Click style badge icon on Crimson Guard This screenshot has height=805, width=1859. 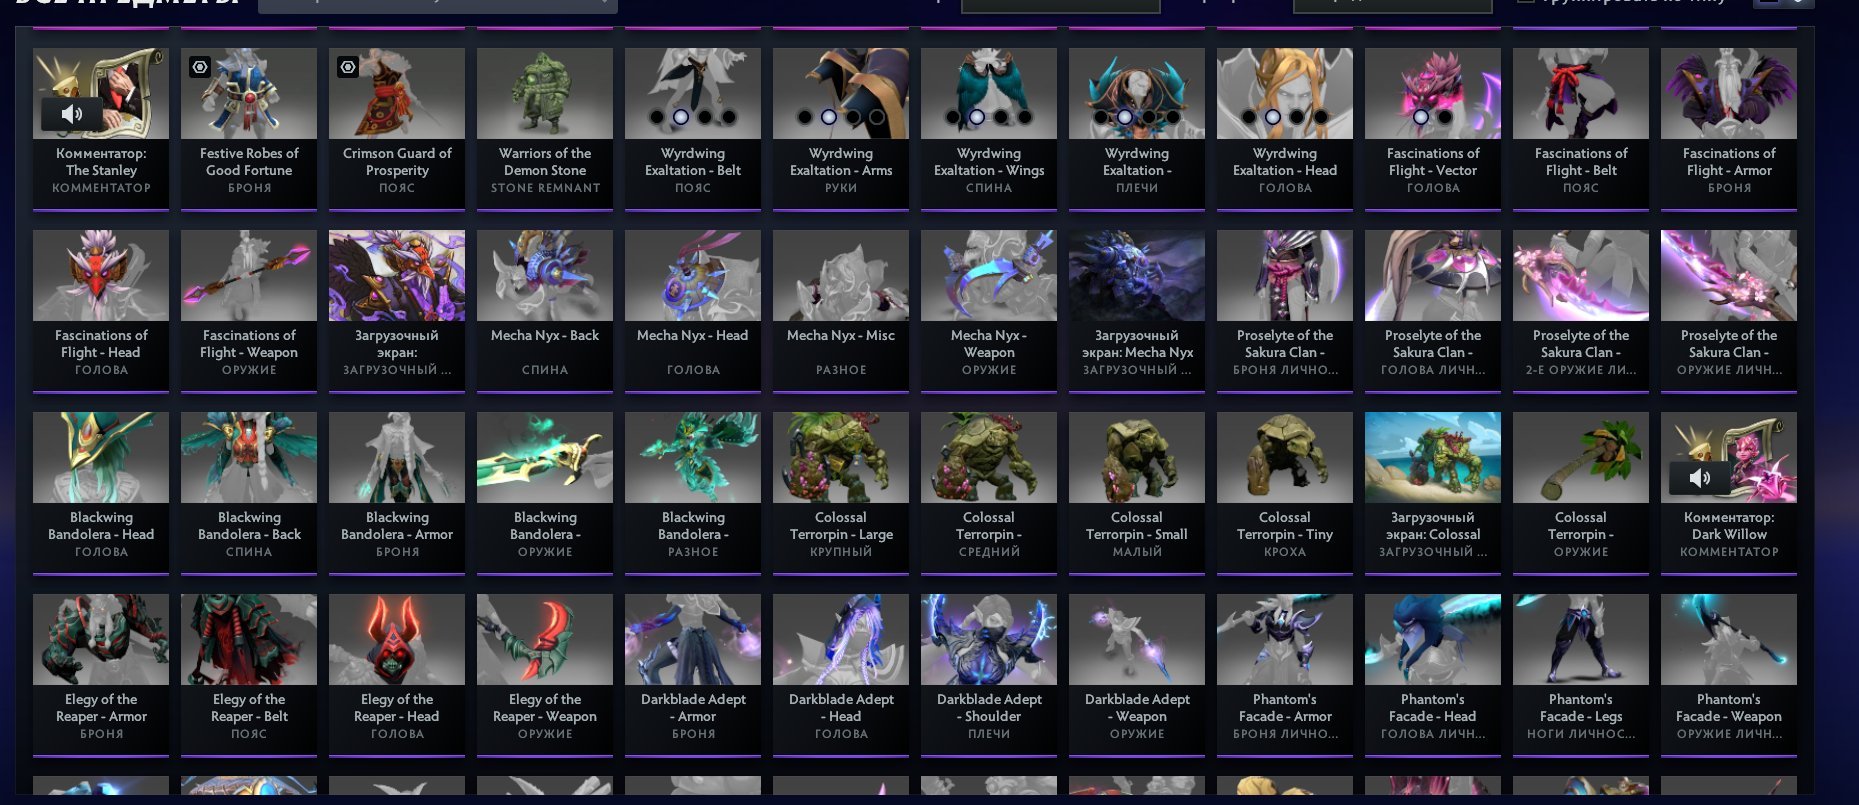tap(348, 67)
